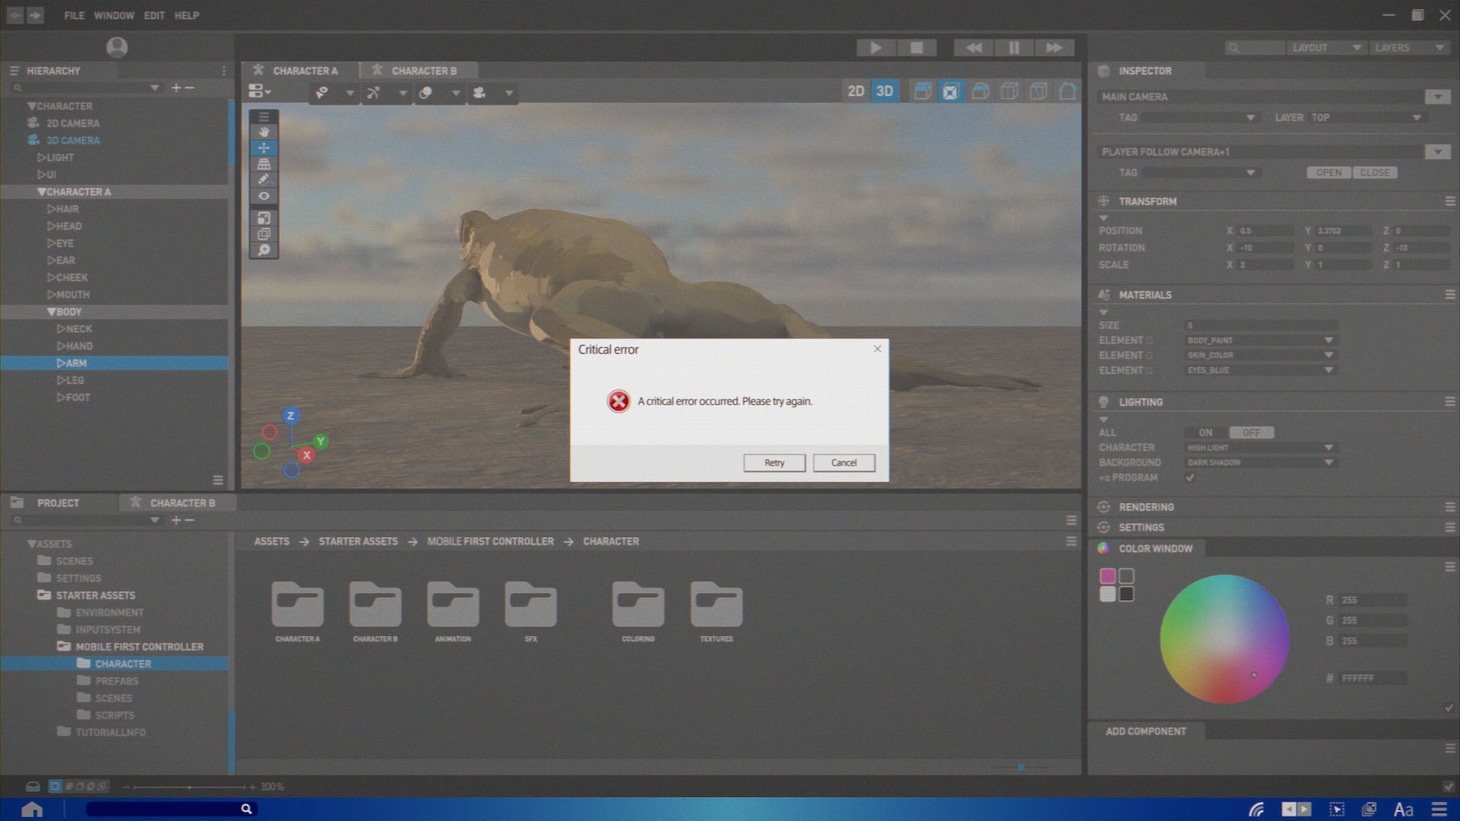Open the LAYER TOP dropdown

tap(1366, 118)
